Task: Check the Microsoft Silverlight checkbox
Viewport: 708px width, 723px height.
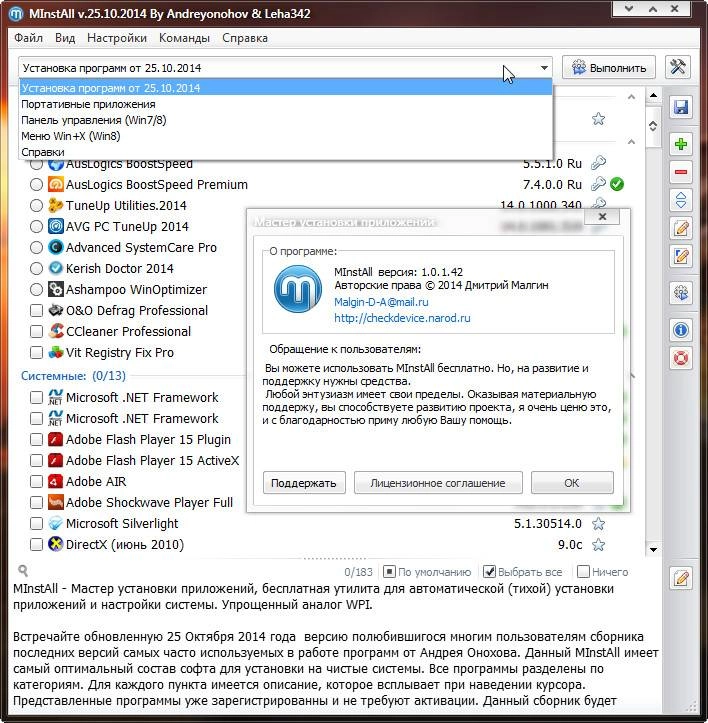Action: 36,523
